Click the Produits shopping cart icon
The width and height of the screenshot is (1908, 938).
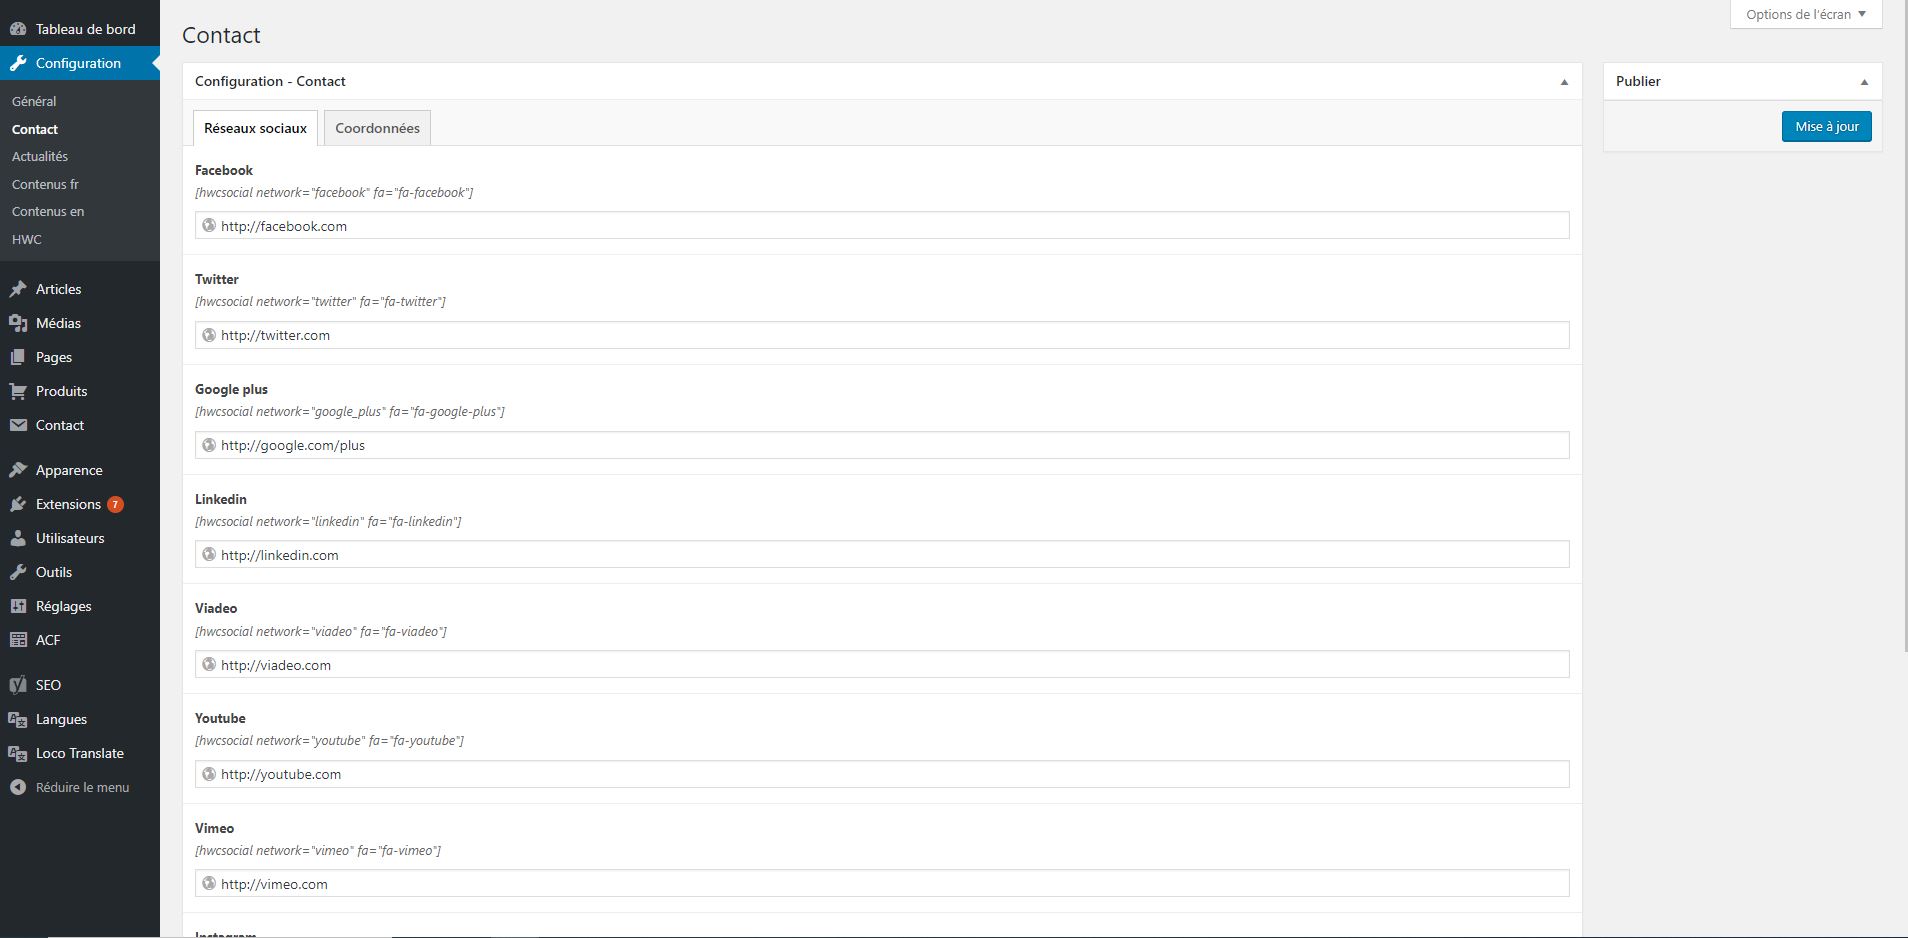tap(18, 391)
